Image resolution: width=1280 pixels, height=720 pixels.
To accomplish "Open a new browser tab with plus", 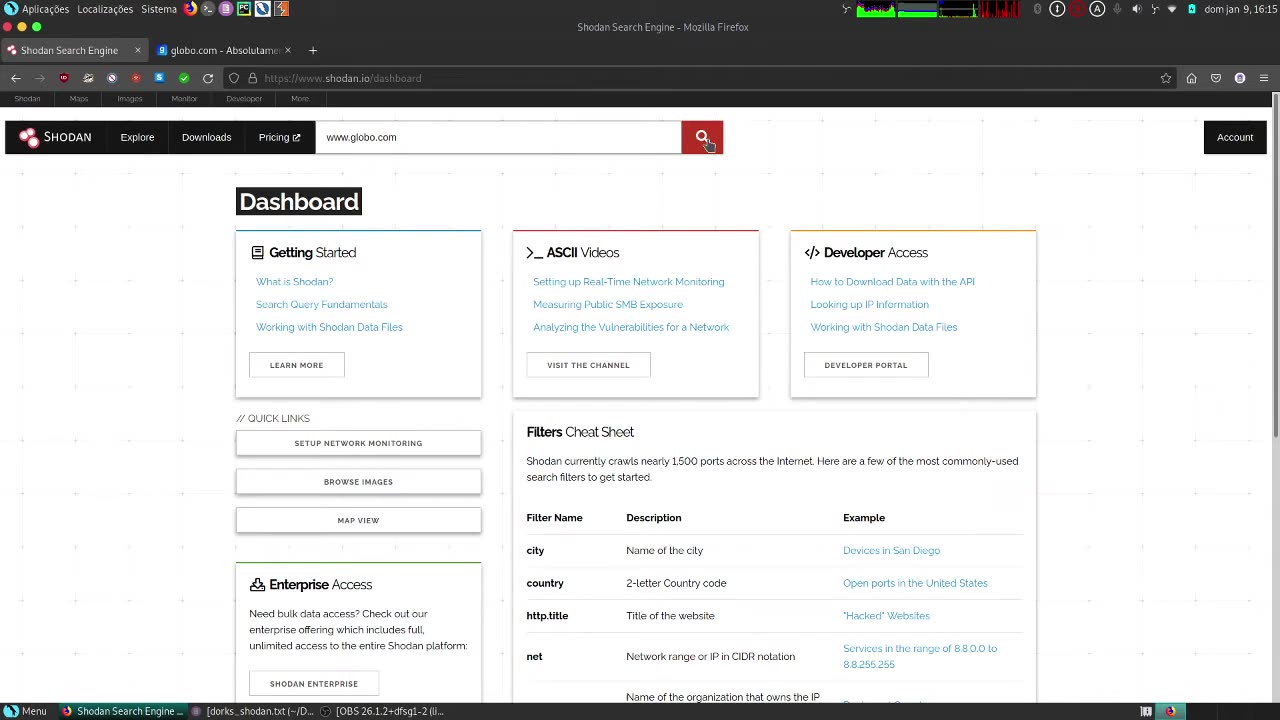I will click(x=313, y=50).
